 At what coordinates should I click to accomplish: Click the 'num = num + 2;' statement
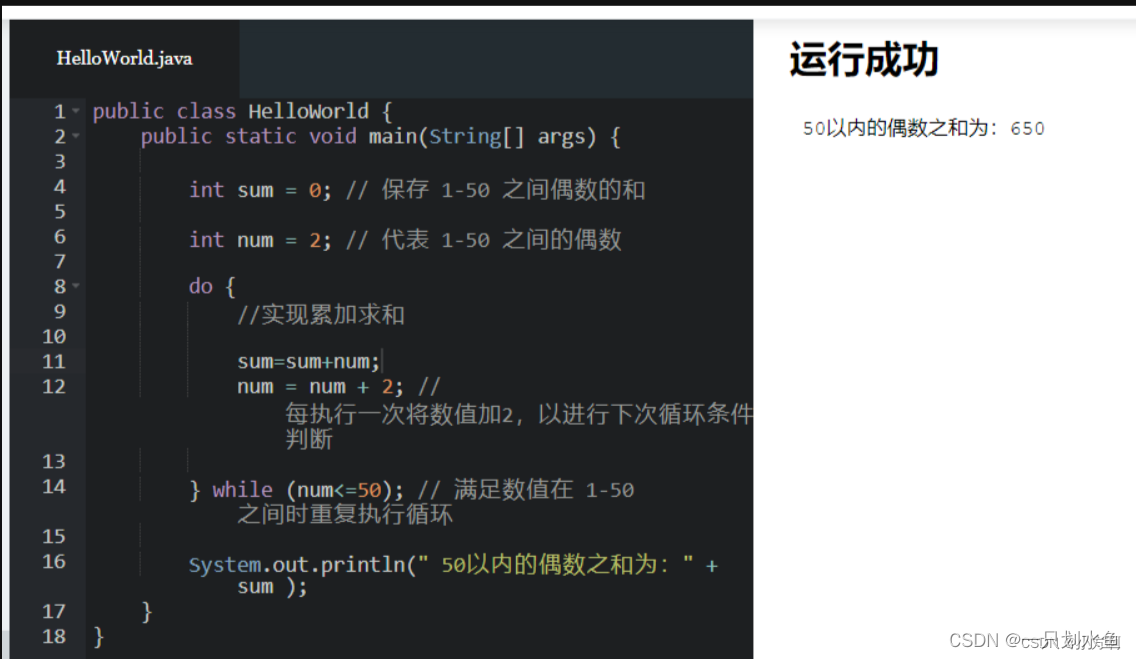click(x=320, y=387)
